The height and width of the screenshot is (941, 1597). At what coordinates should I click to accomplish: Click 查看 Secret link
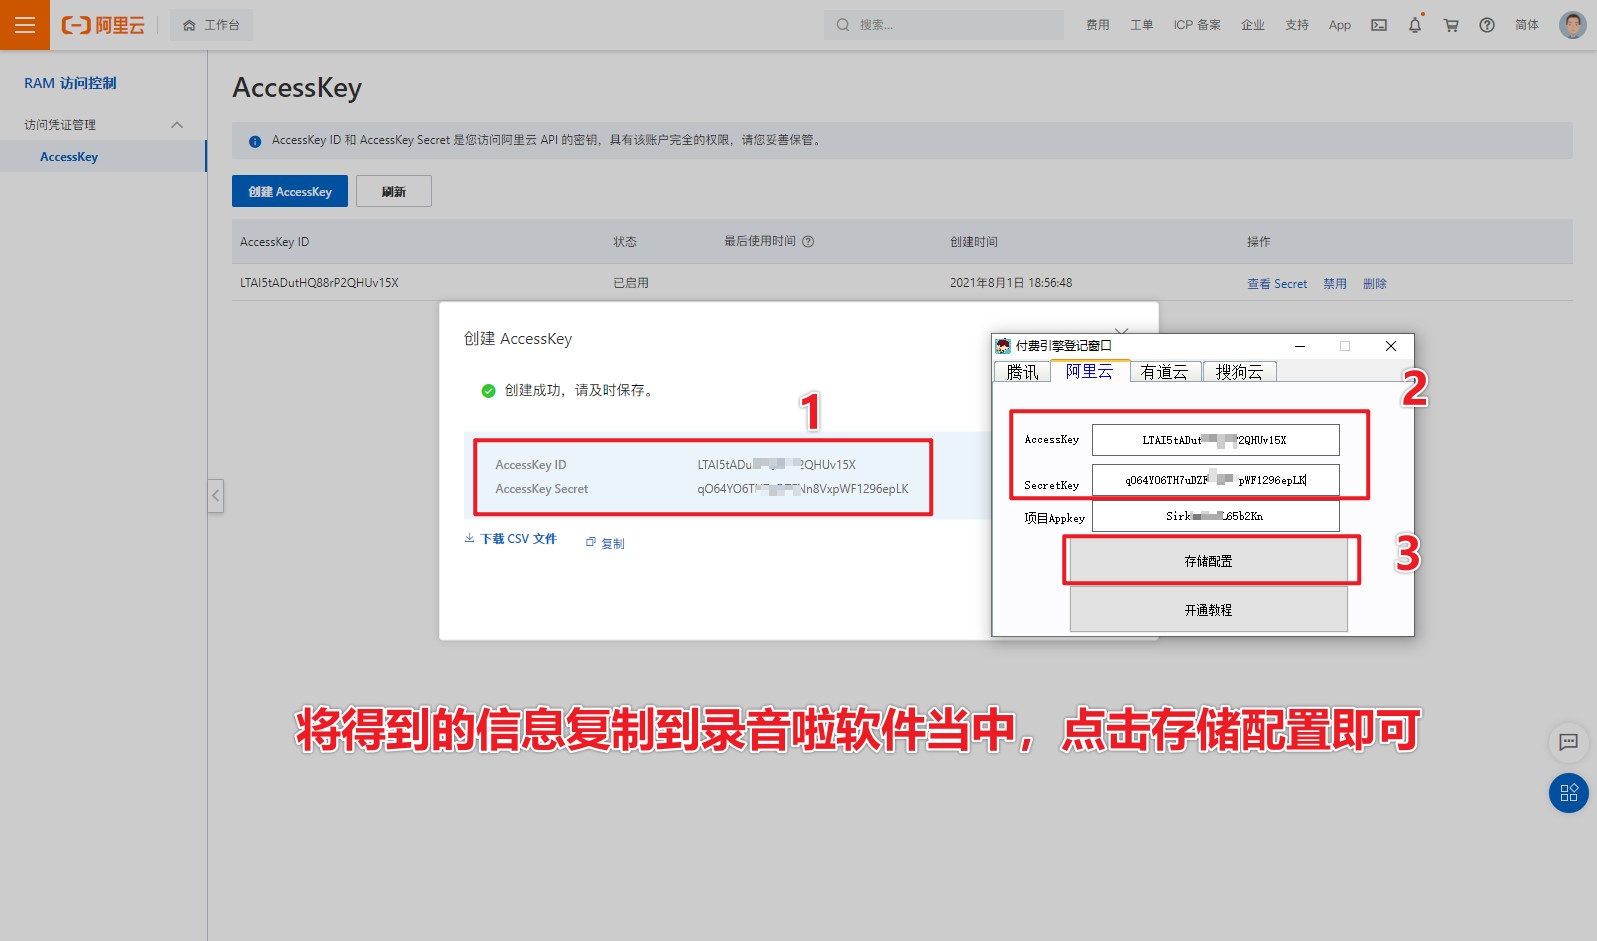1277,284
